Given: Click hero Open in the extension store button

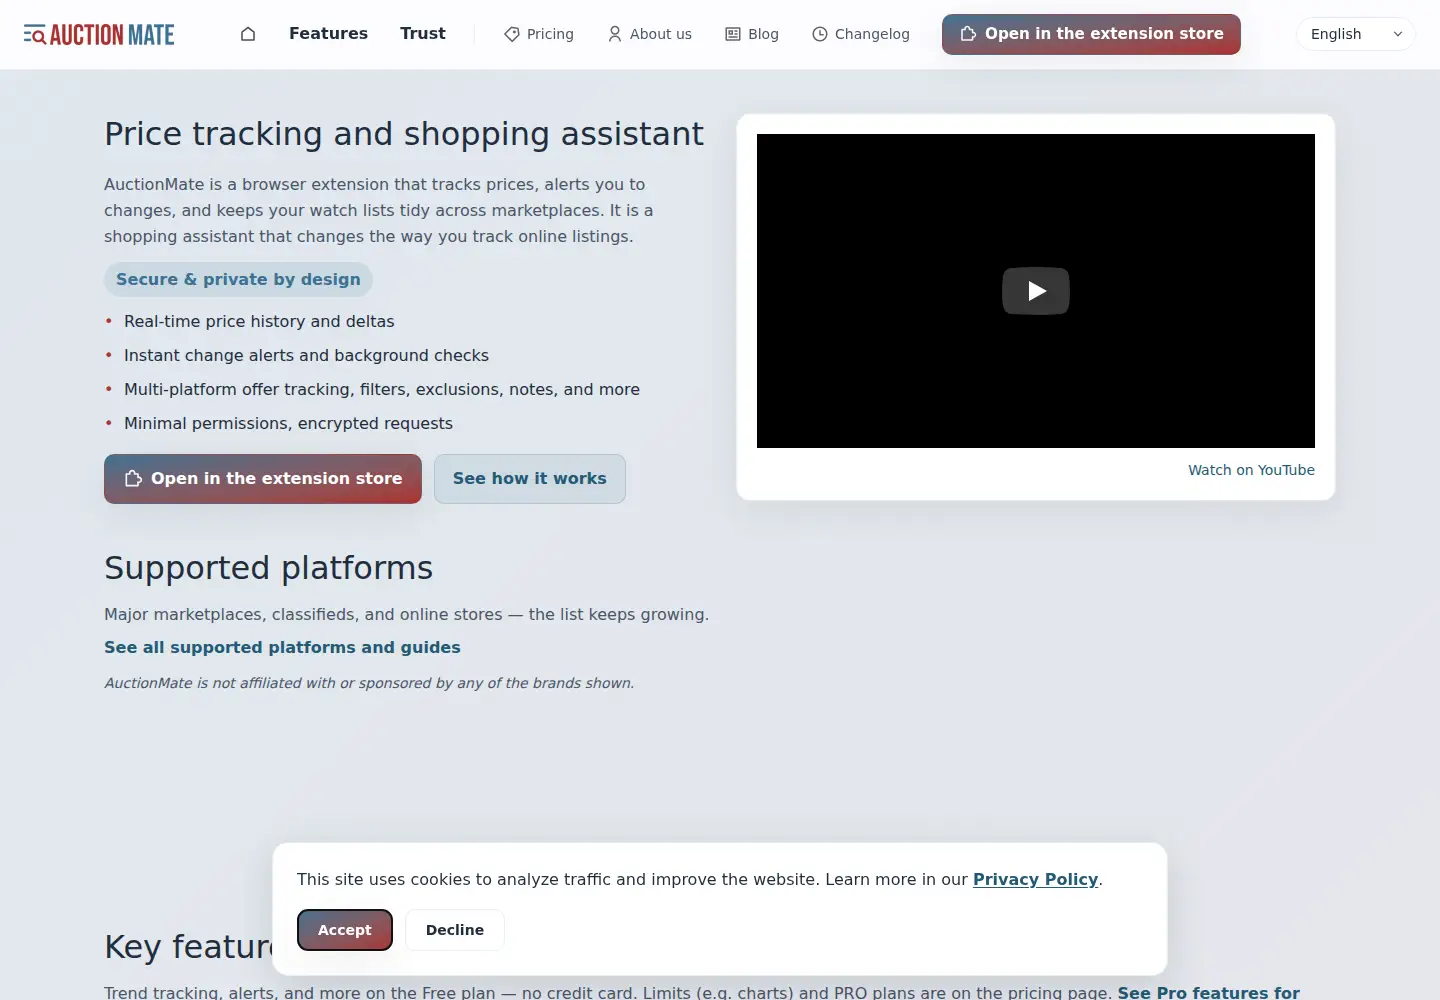Looking at the screenshot, I should pyautogui.click(x=263, y=479).
